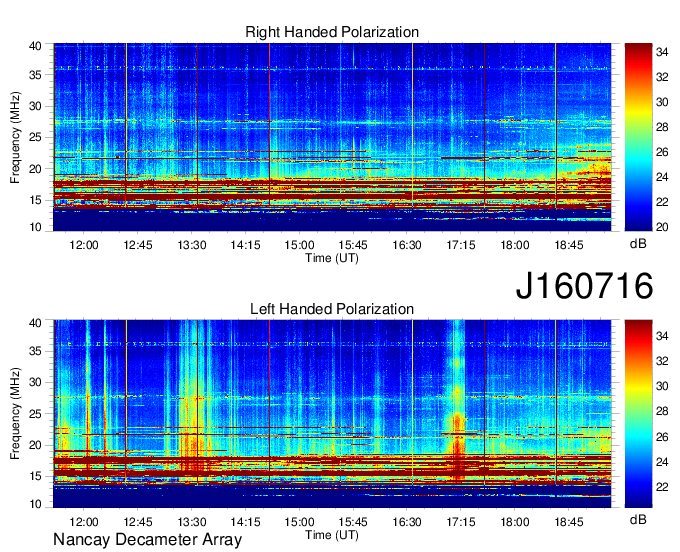680x552 pixels.
Task: Click 30 on Right Handed color bar scale
Action: [662, 102]
